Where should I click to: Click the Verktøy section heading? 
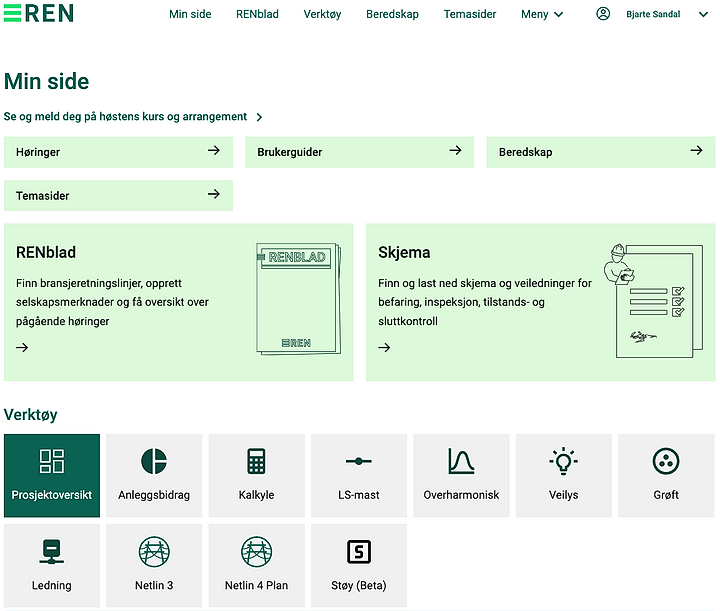31,415
